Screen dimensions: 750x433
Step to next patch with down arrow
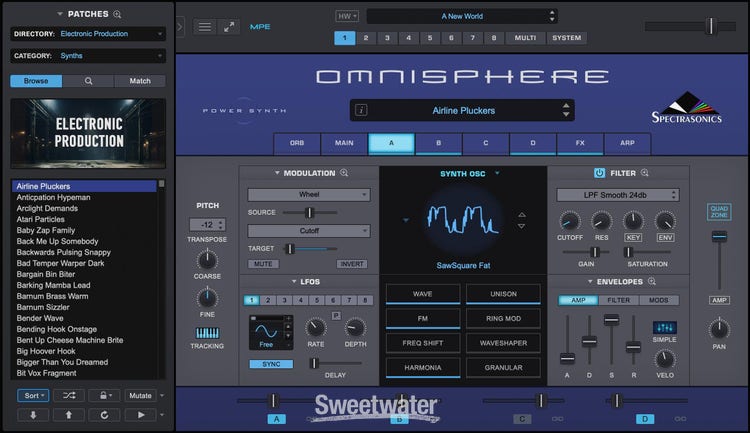click(32, 414)
